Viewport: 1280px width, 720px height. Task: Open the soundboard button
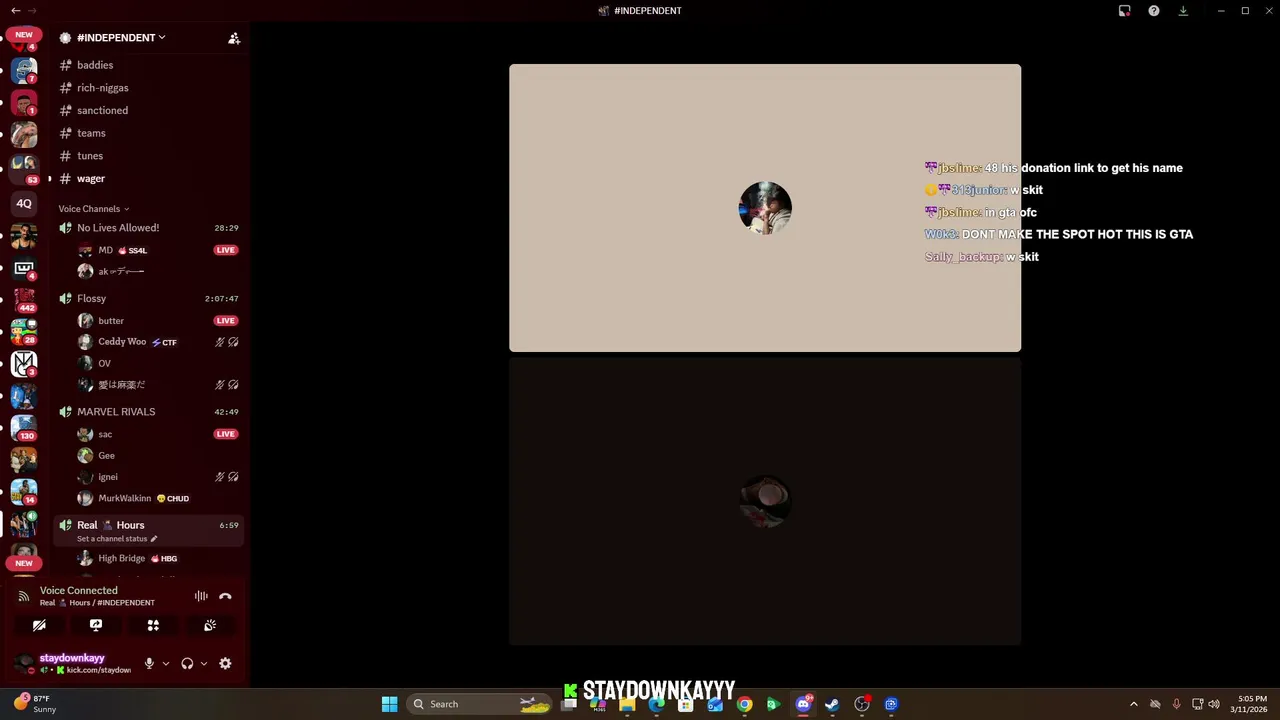pyautogui.click(x=210, y=625)
